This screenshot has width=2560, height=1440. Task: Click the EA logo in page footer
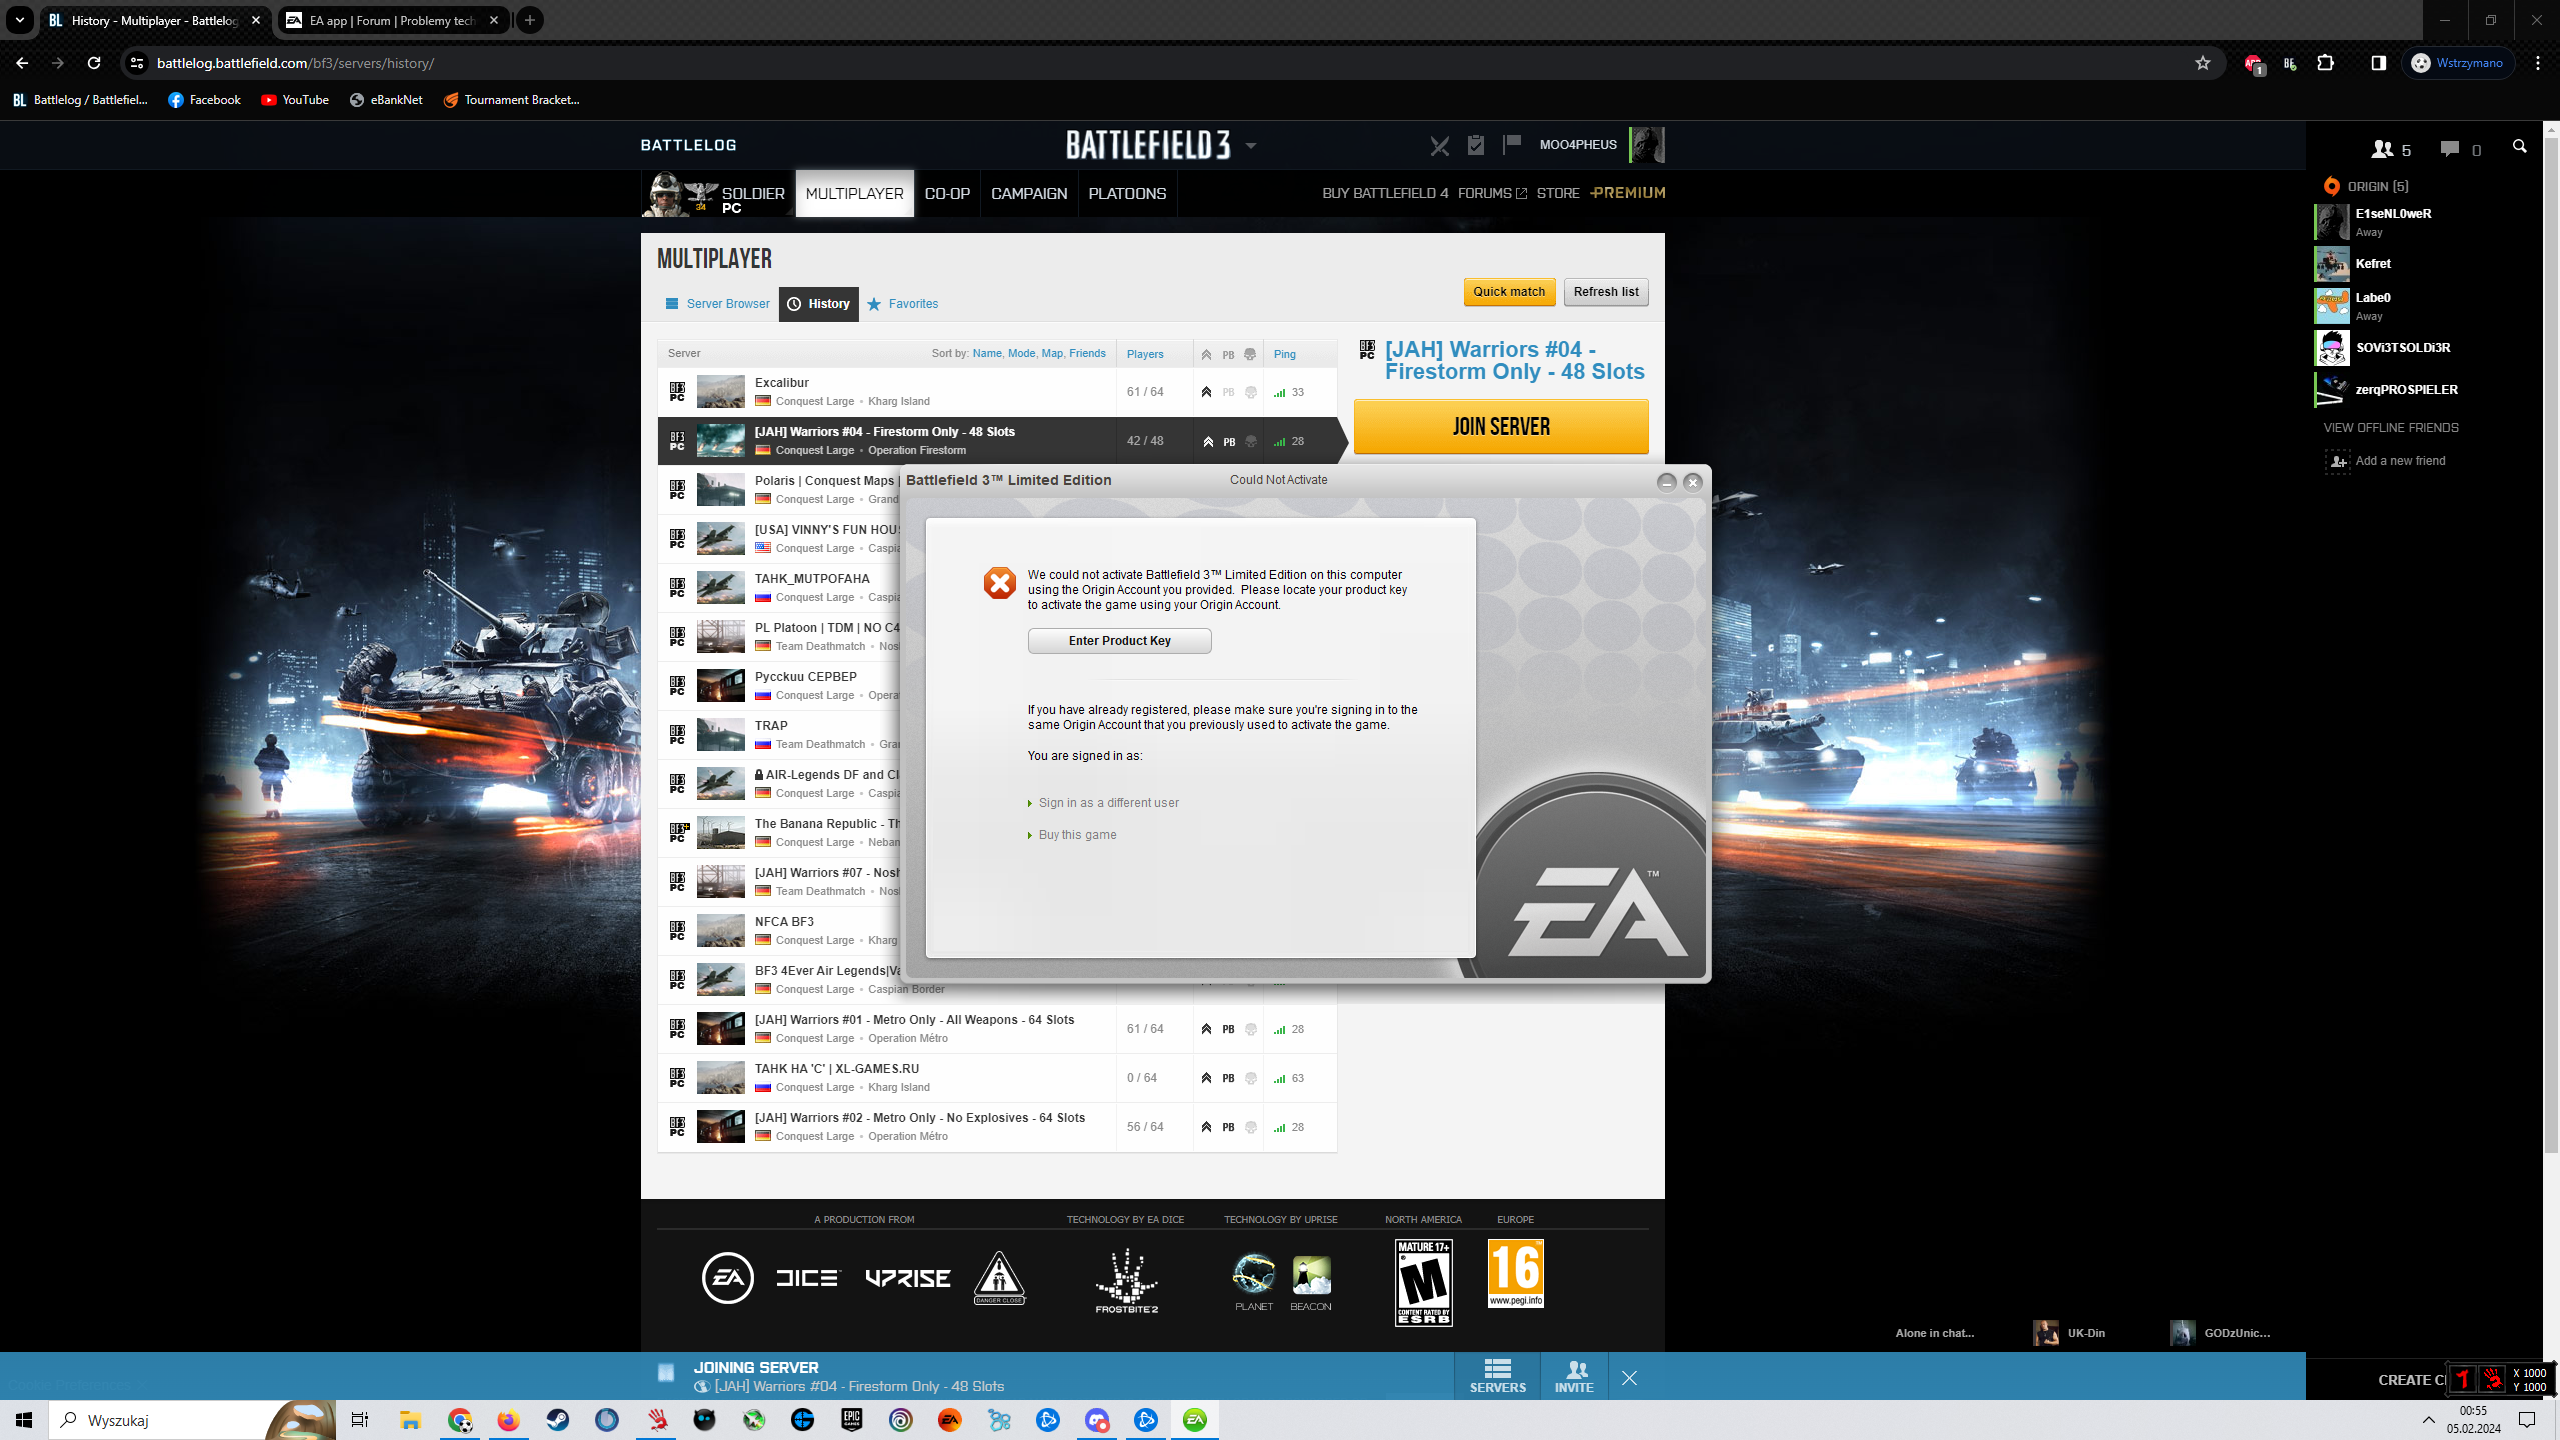727,1278
